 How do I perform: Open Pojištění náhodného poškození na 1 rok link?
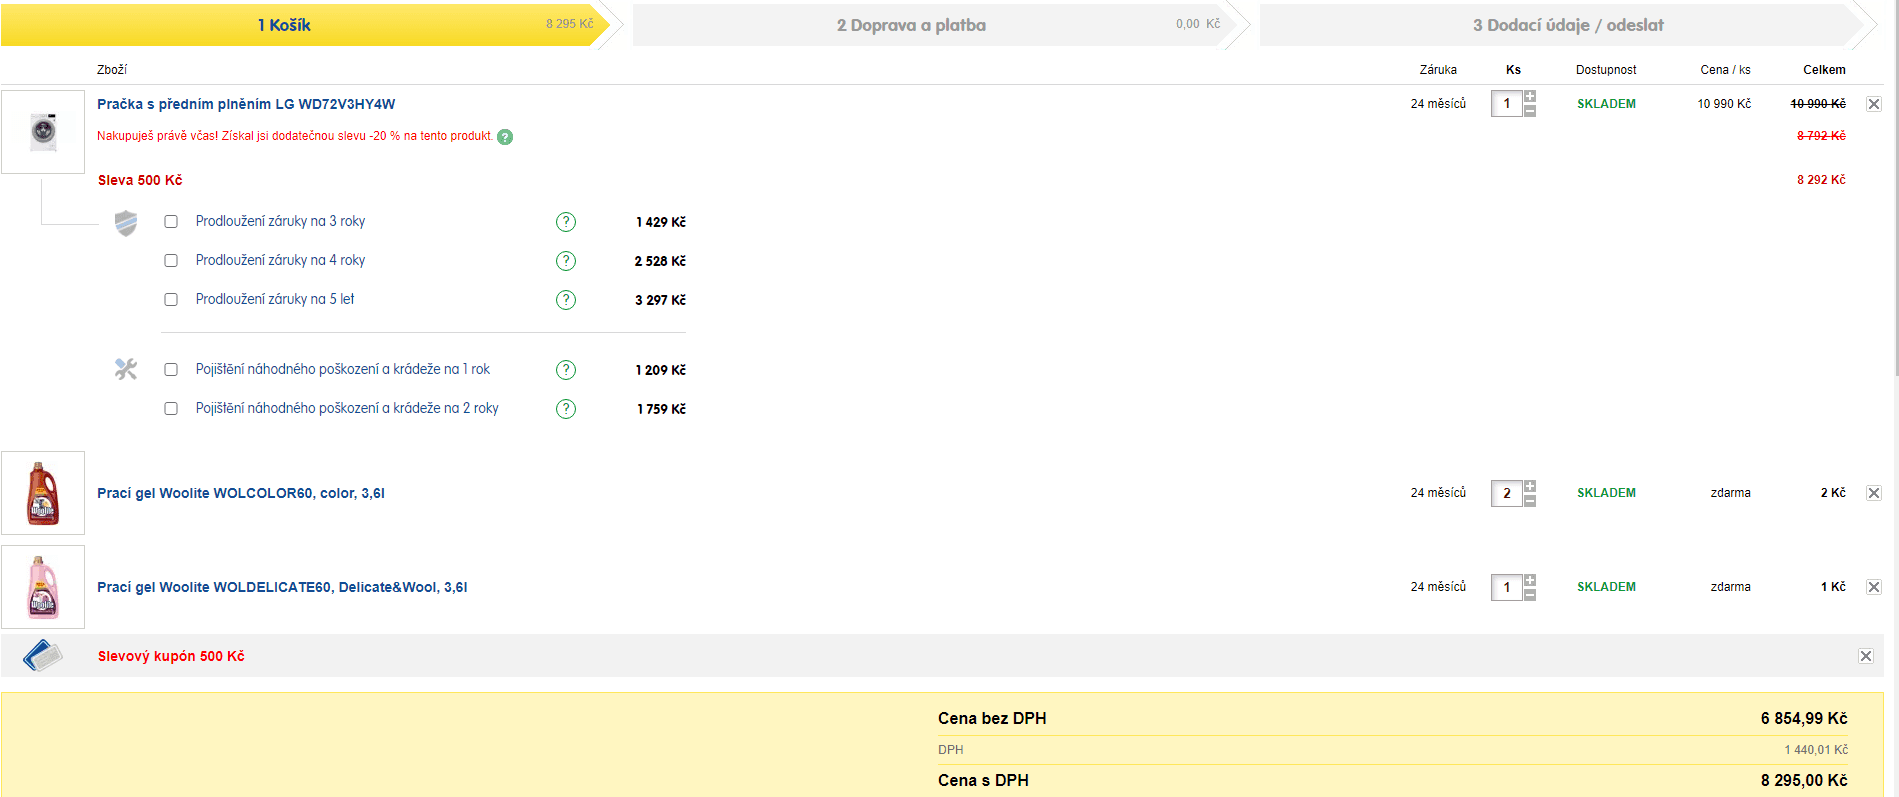tap(343, 369)
